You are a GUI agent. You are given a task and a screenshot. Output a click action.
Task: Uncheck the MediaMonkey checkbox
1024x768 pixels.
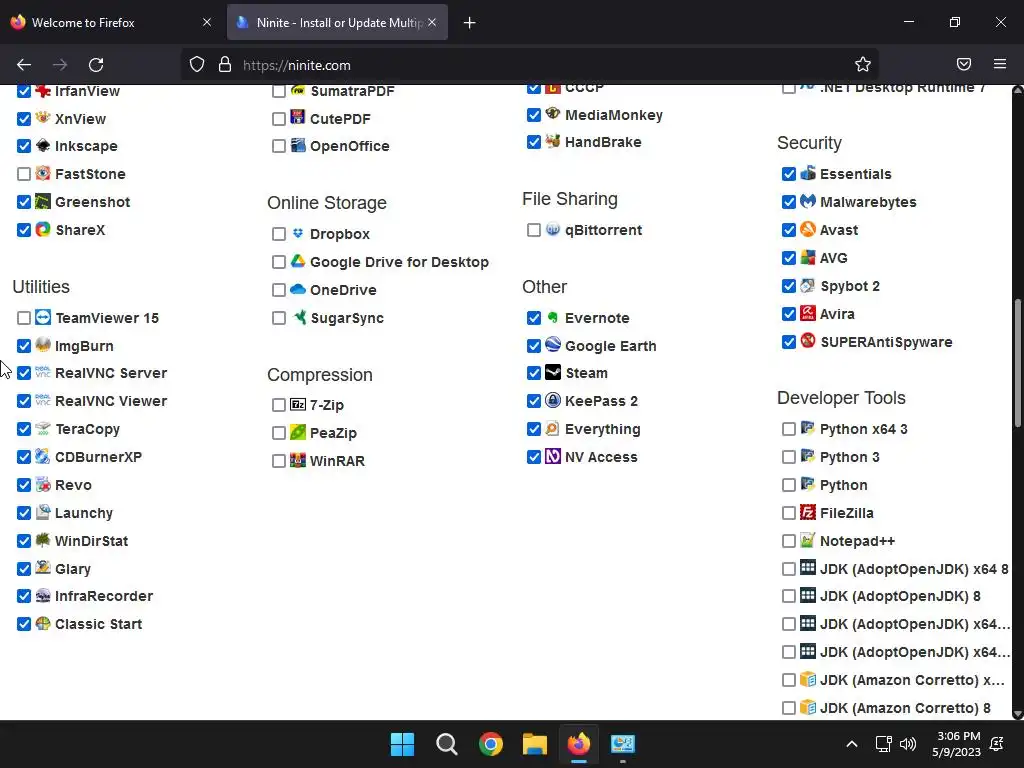pos(534,115)
